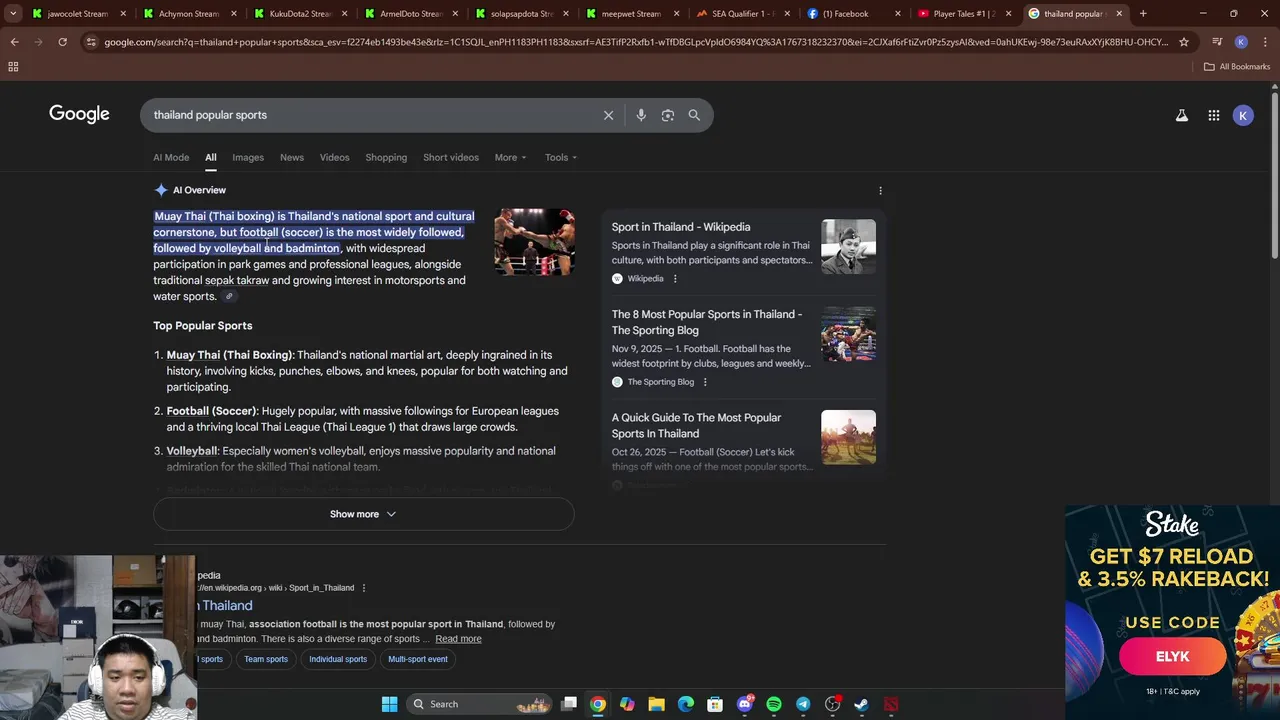Open Sport in Thailand - Wikipedia source
This screenshot has height=720, width=1280.
point(681,227)
